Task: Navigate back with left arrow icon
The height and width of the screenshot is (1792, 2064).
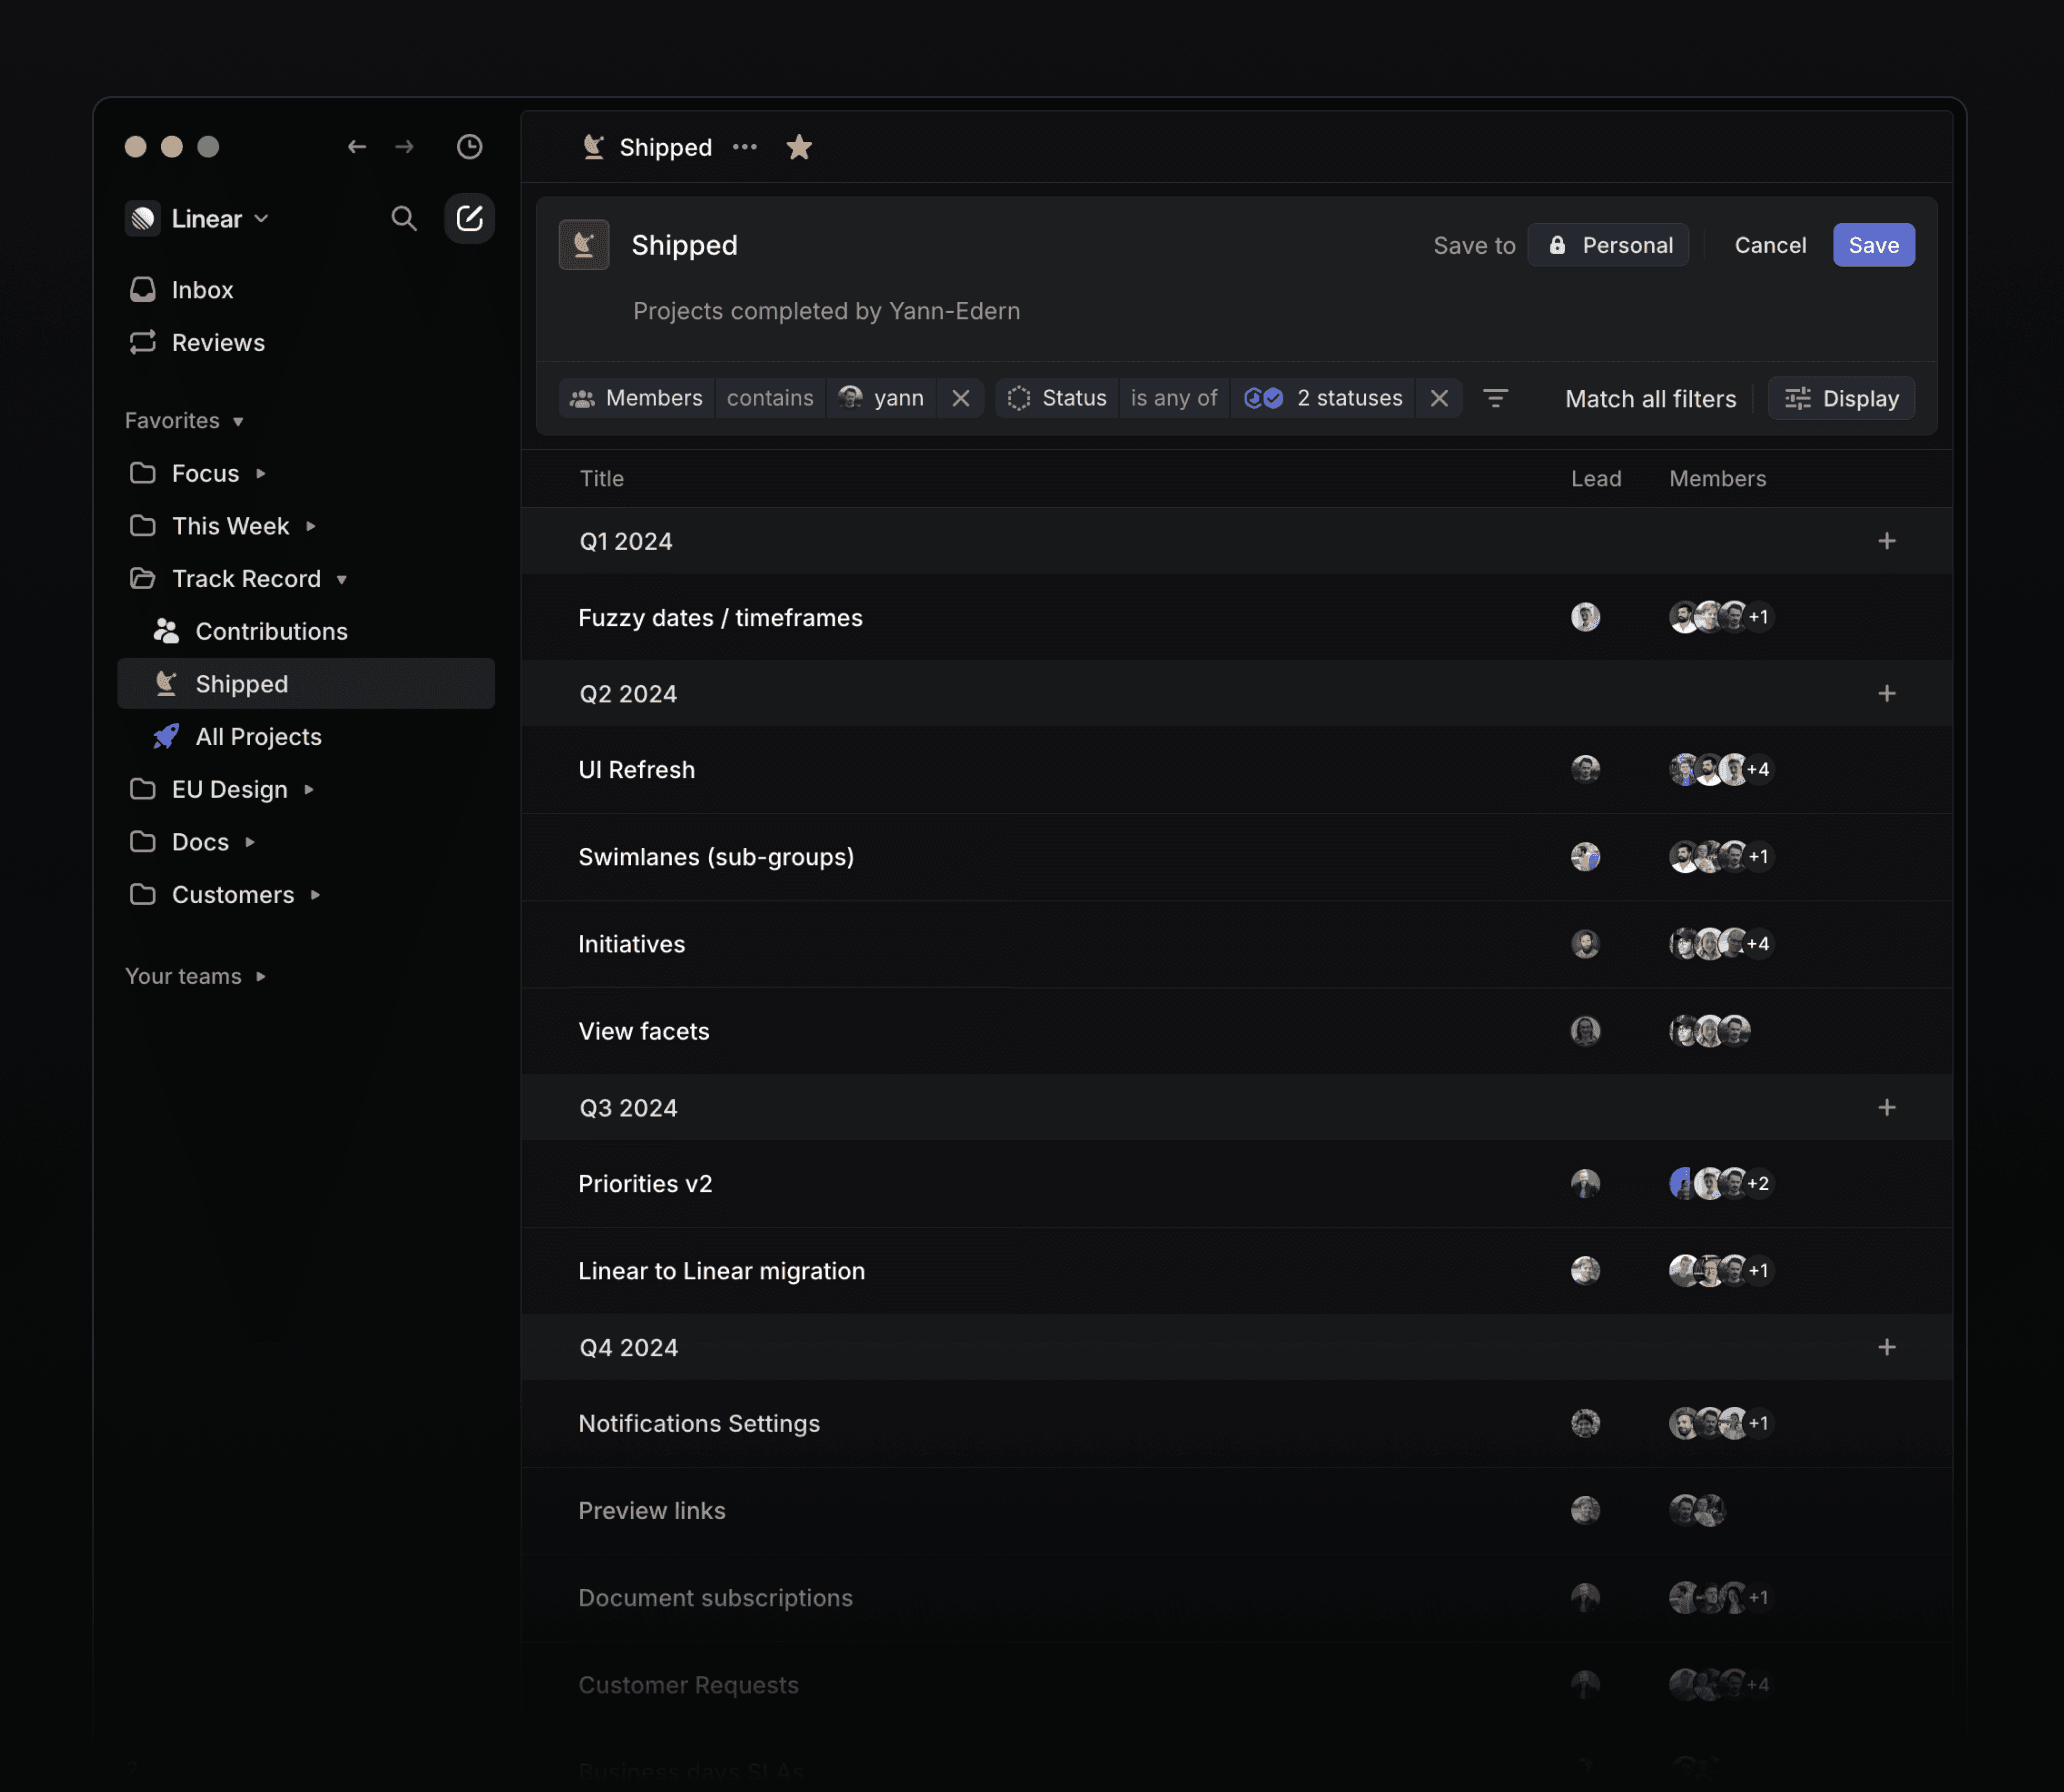Action: click(357, 147)
